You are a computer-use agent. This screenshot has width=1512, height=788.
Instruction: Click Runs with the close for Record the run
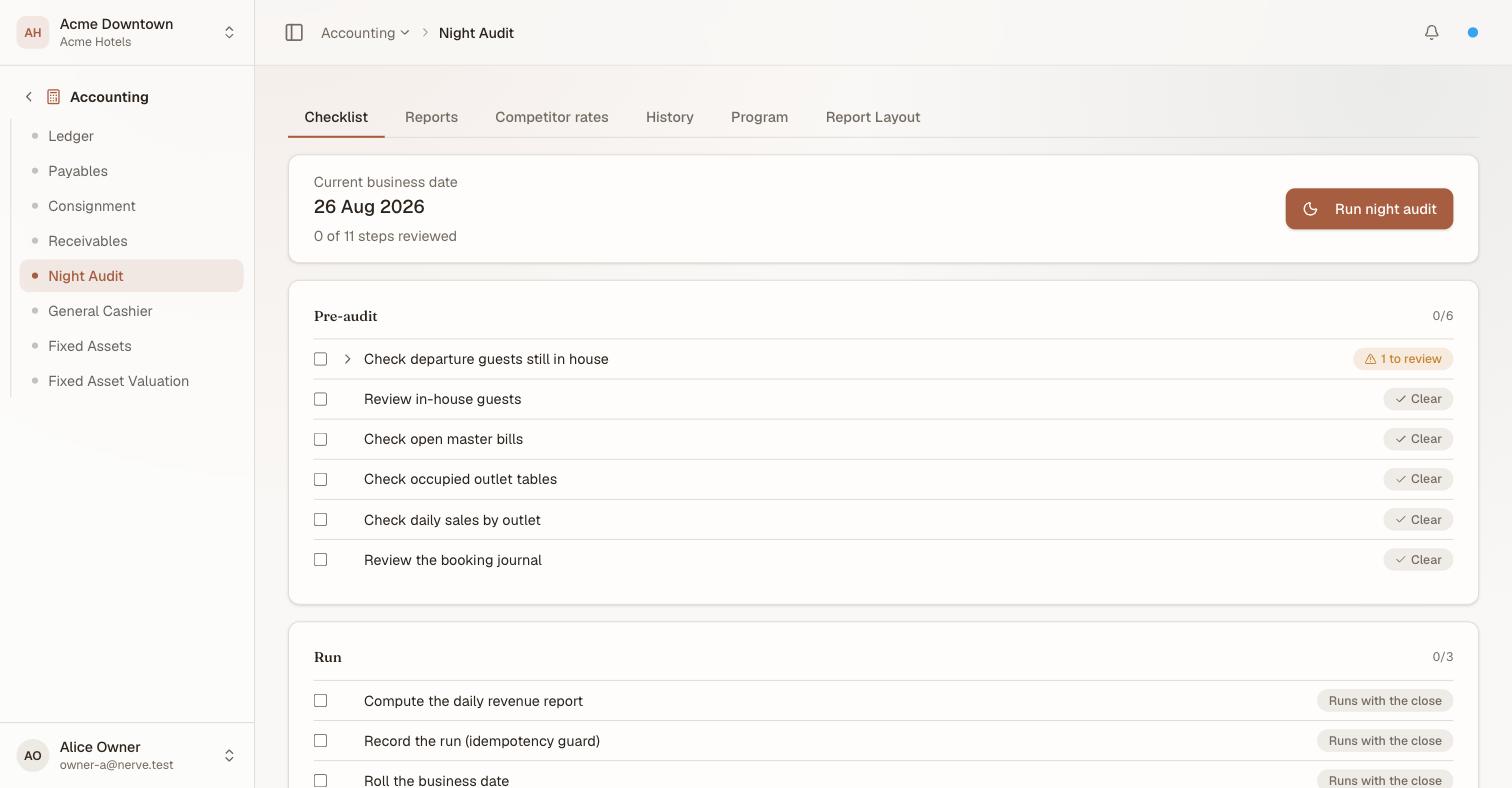(x=1385, y=741)
